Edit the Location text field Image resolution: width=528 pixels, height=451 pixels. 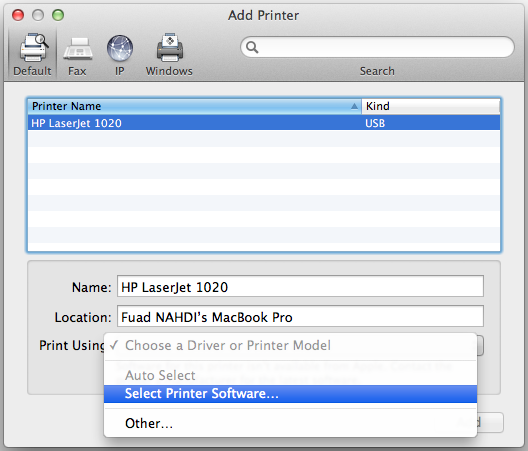(x=300, y=317)
